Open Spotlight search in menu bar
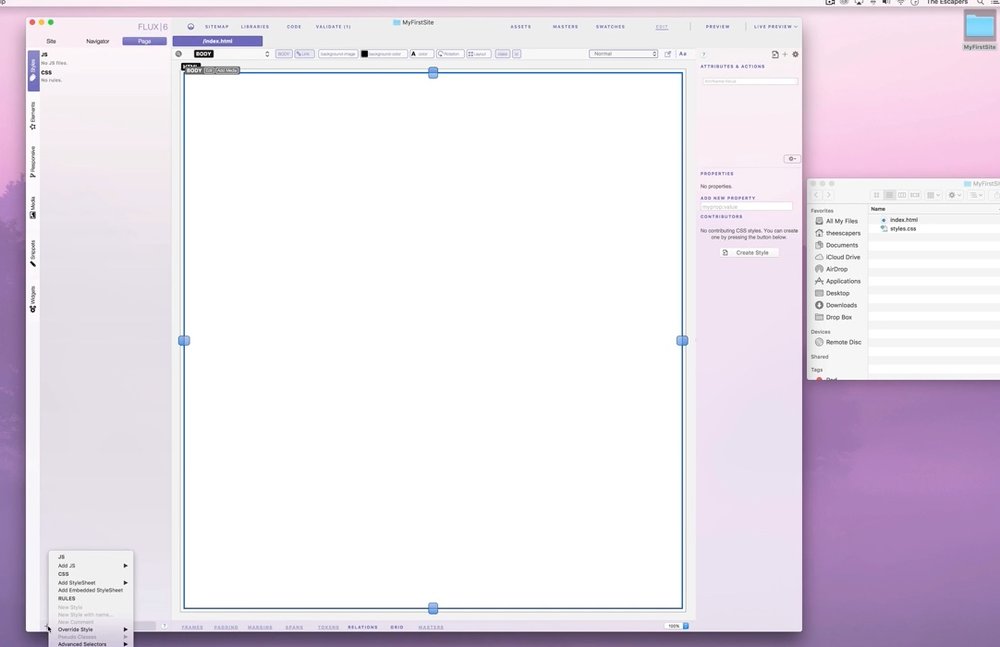The width and height of the screenshot is (1000, 647). [980, 3]
